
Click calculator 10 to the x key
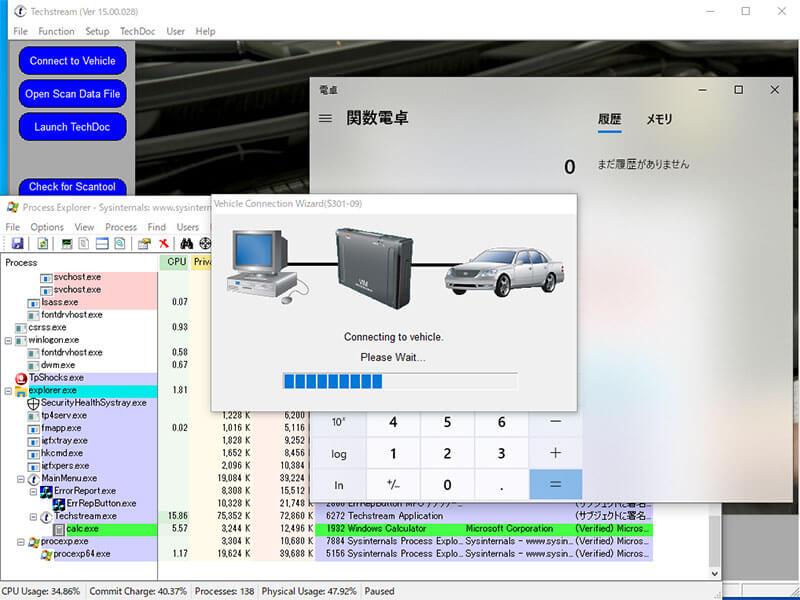click(339, 422)
